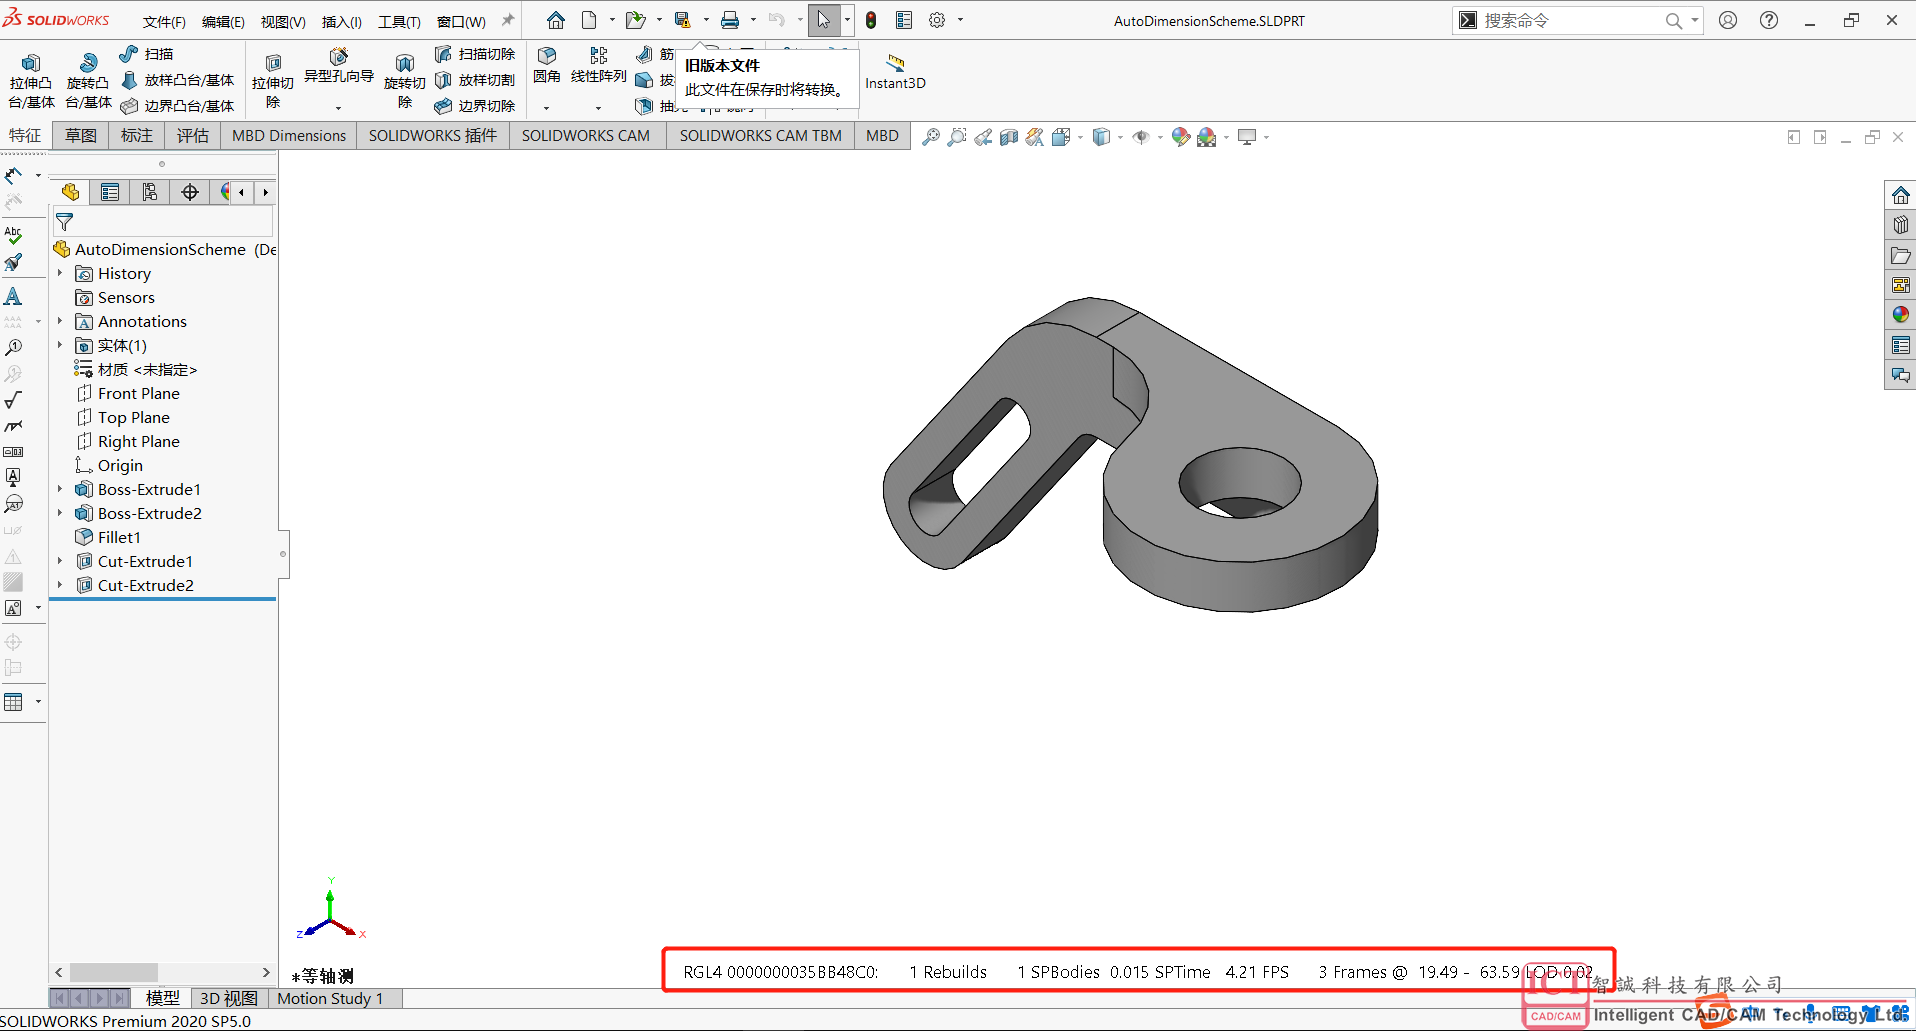Viewport: 1916px width, 1031px height.
Task: Select the Front Plane tree item
Action: click(138, 393)
